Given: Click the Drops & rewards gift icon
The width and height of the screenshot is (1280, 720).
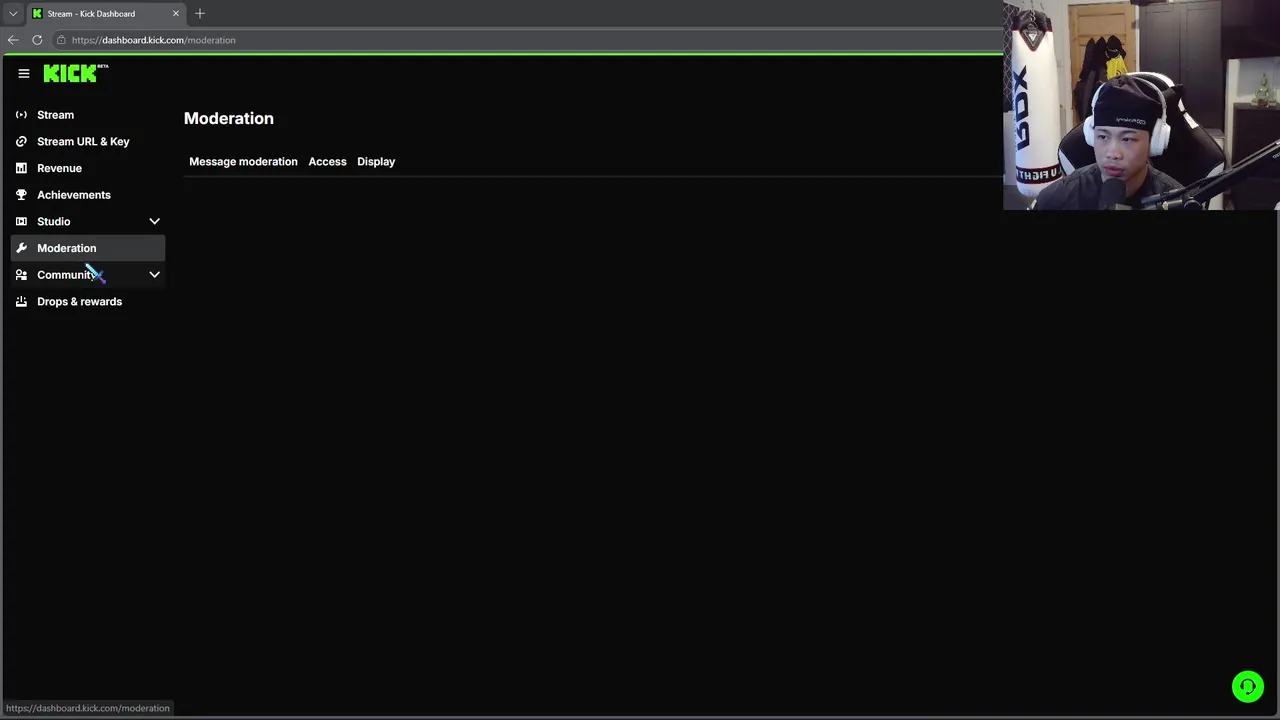Looking at the screenshot, I should coord(21,301).
